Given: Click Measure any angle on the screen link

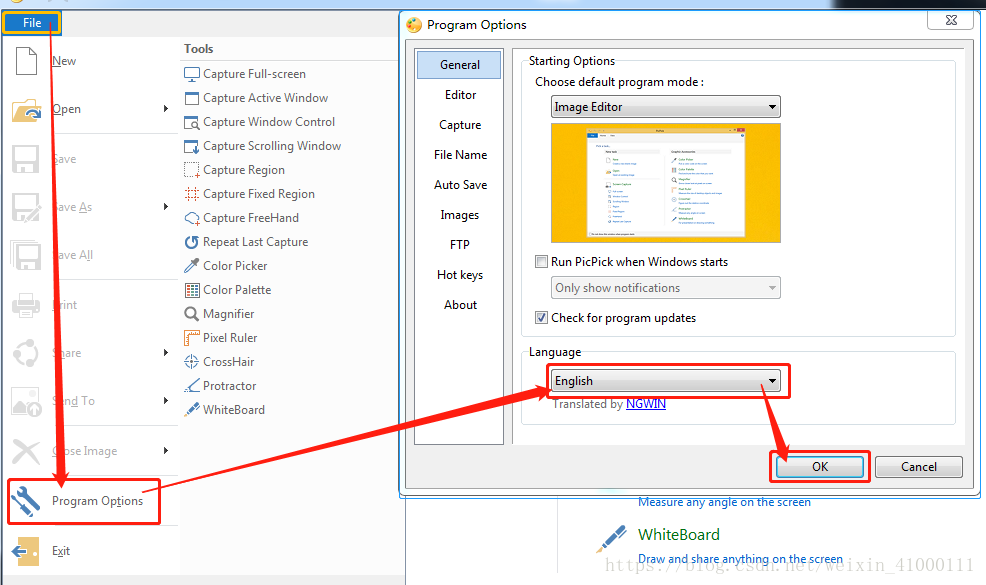Looking at the screenshot, I should coord(724,502).
